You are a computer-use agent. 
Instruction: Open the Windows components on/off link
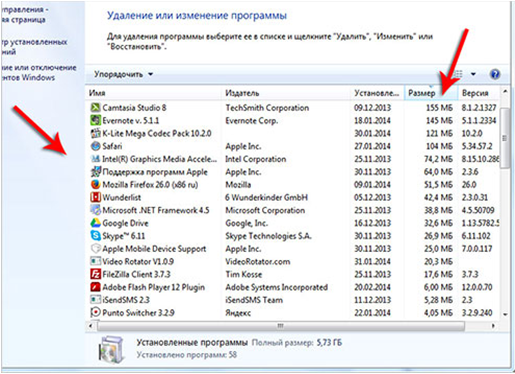39,73
